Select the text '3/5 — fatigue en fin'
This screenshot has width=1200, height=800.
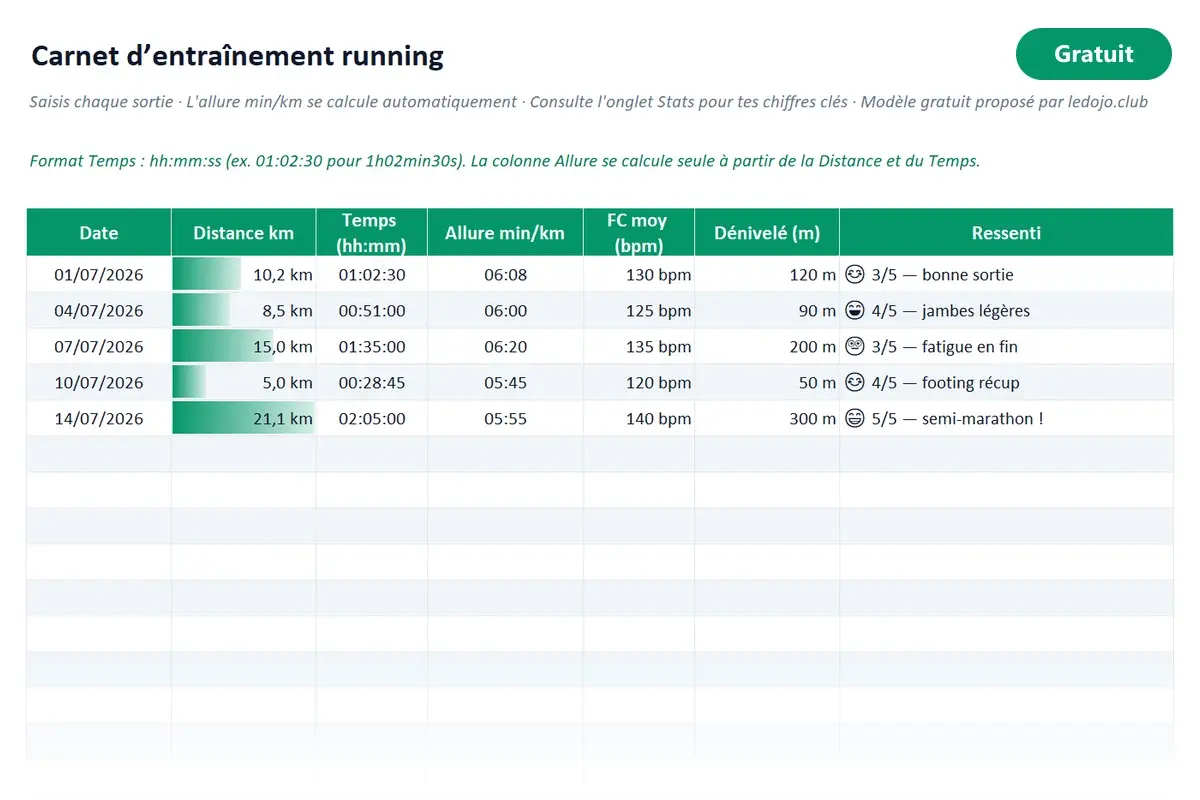944,347
